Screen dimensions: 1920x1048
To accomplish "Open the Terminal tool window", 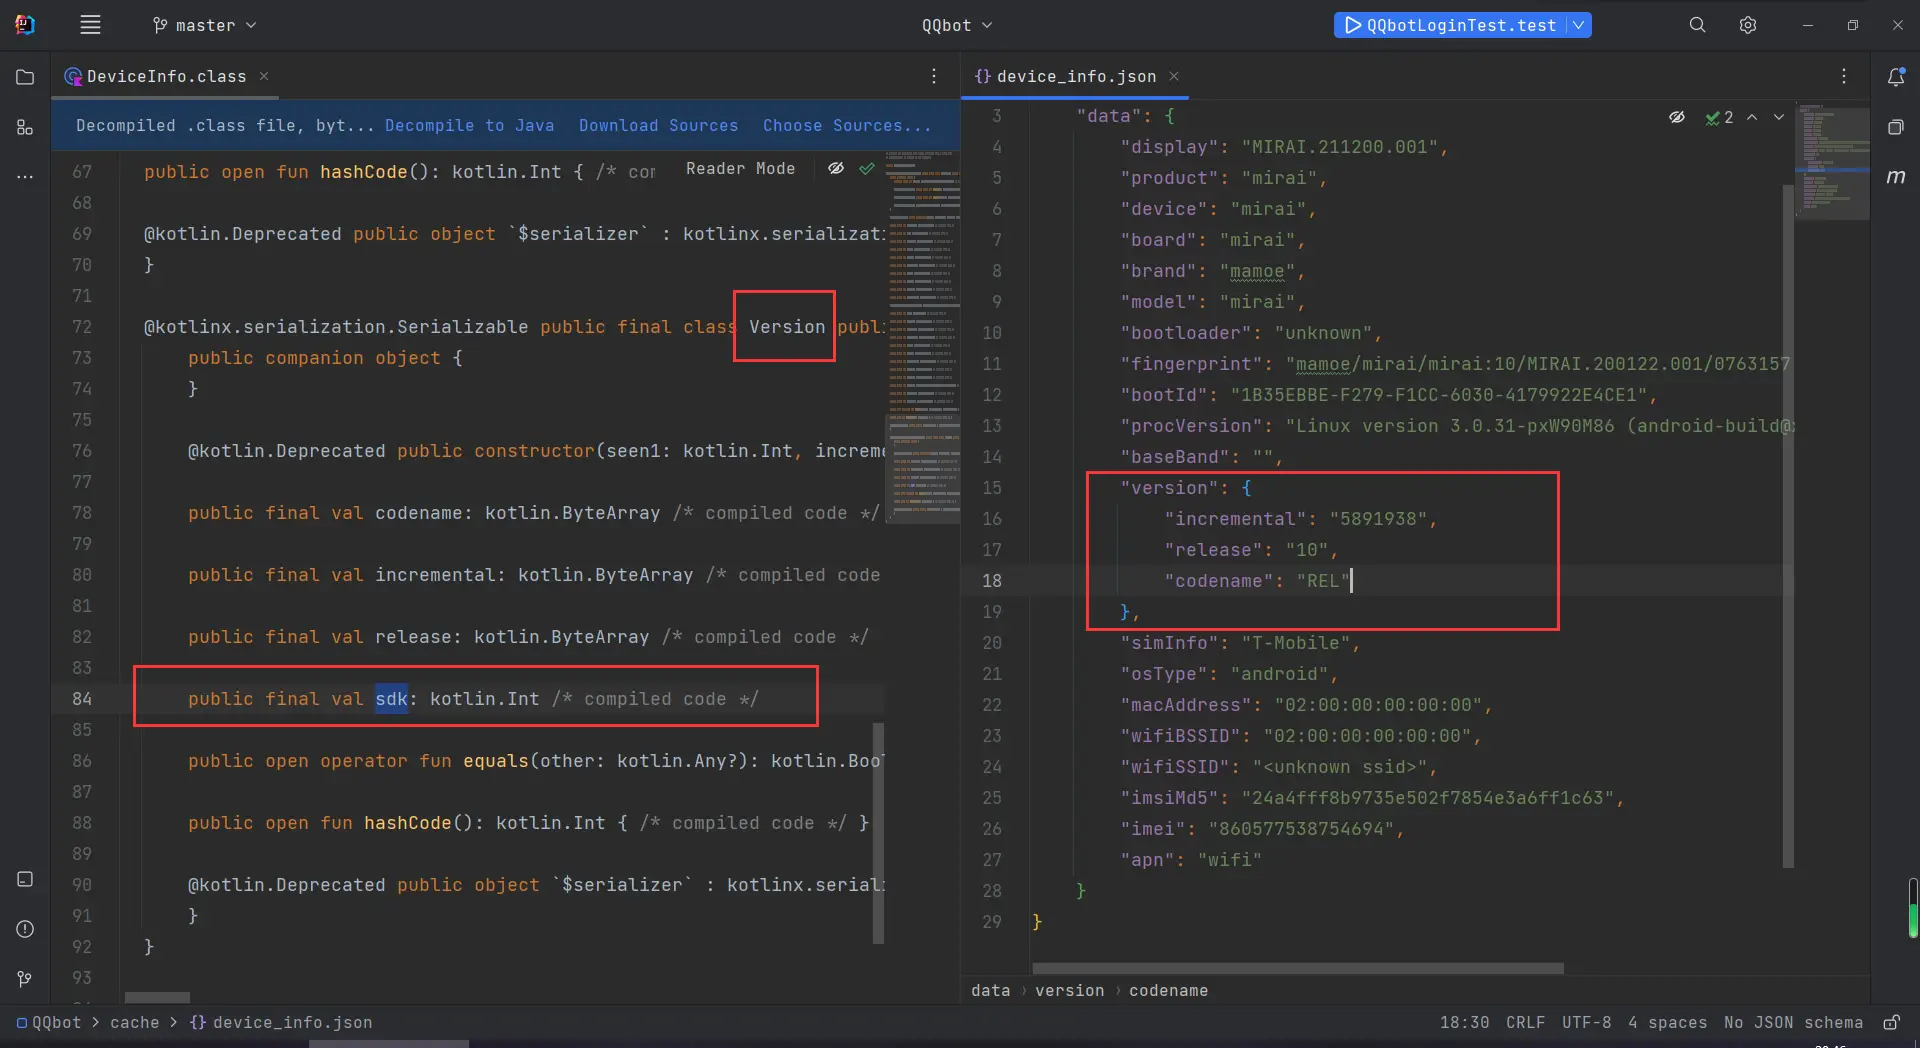I will click(25, 881).
